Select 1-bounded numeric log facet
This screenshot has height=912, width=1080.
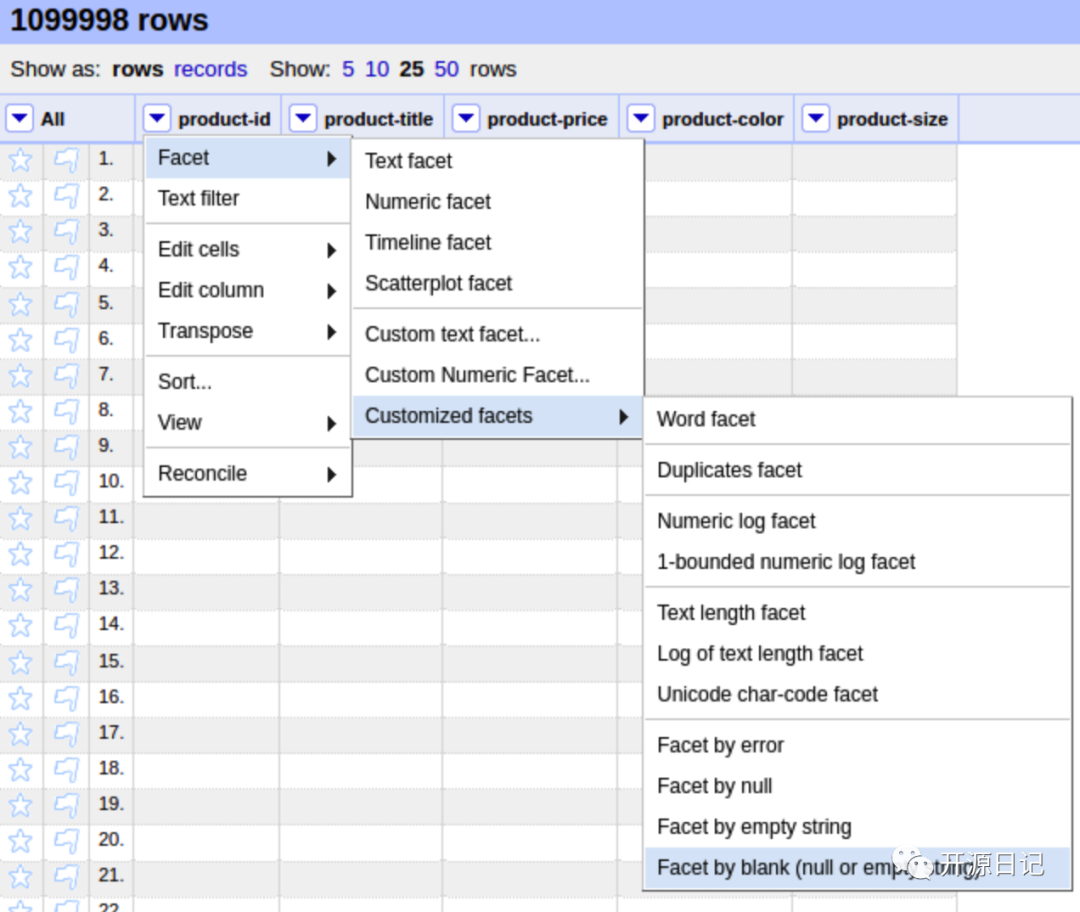point(858,561)
